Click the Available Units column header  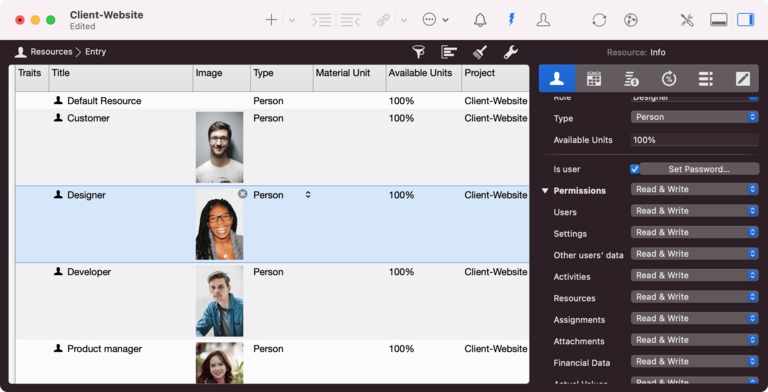pyautogui.click(x=424, y=78)
